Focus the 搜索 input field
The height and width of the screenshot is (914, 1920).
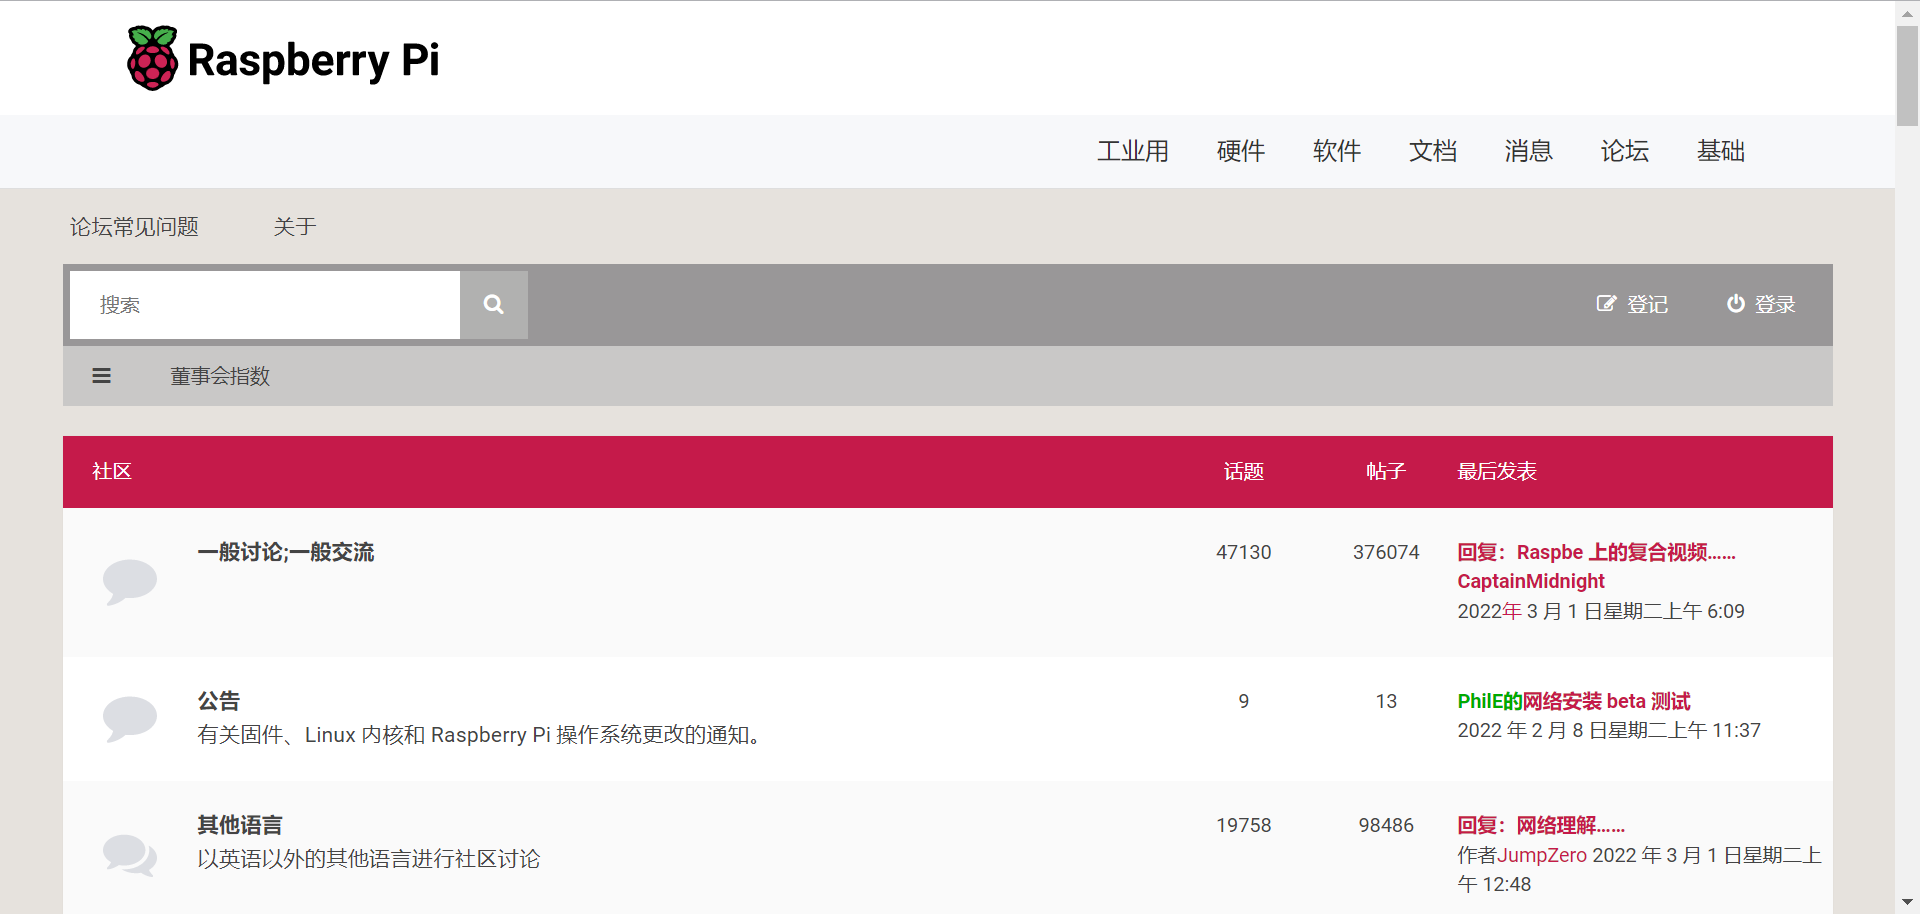coord(265,305)
